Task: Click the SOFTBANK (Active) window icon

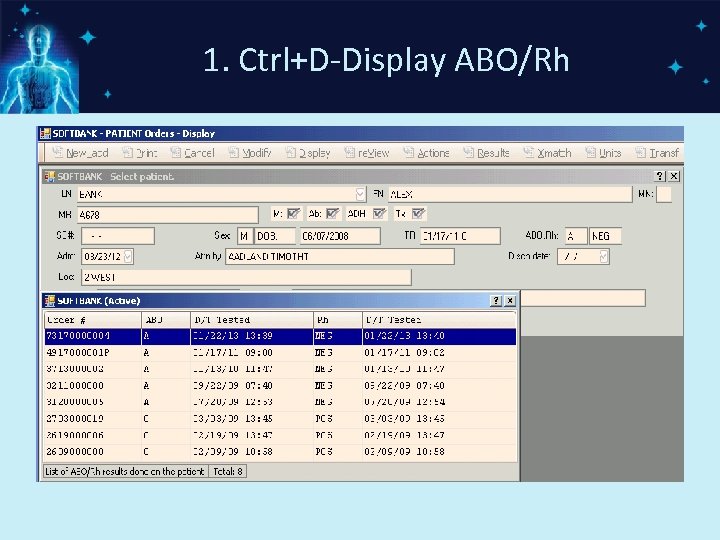Action: pyautogui.click(x=50, y=301)
